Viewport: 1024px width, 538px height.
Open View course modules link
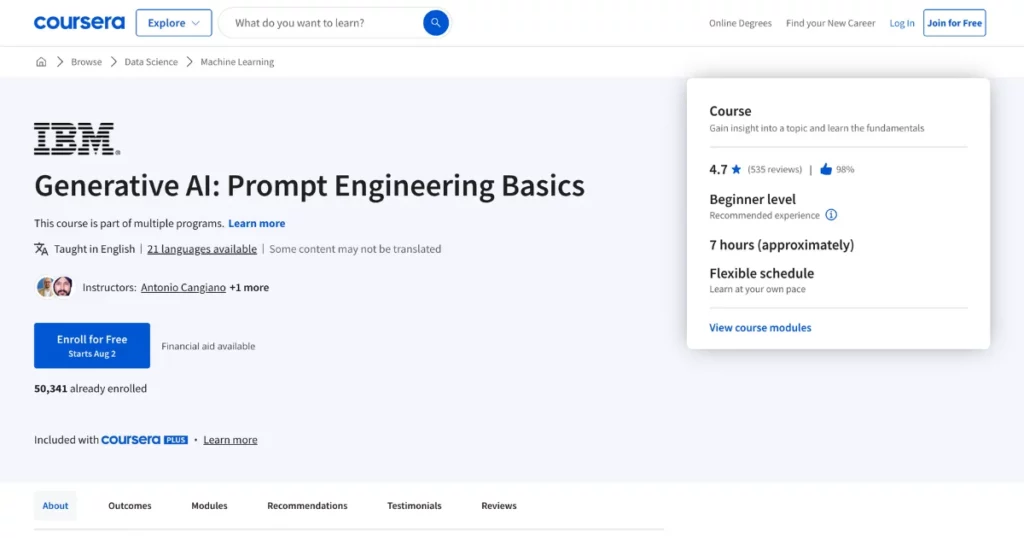[x=760, y=328]
